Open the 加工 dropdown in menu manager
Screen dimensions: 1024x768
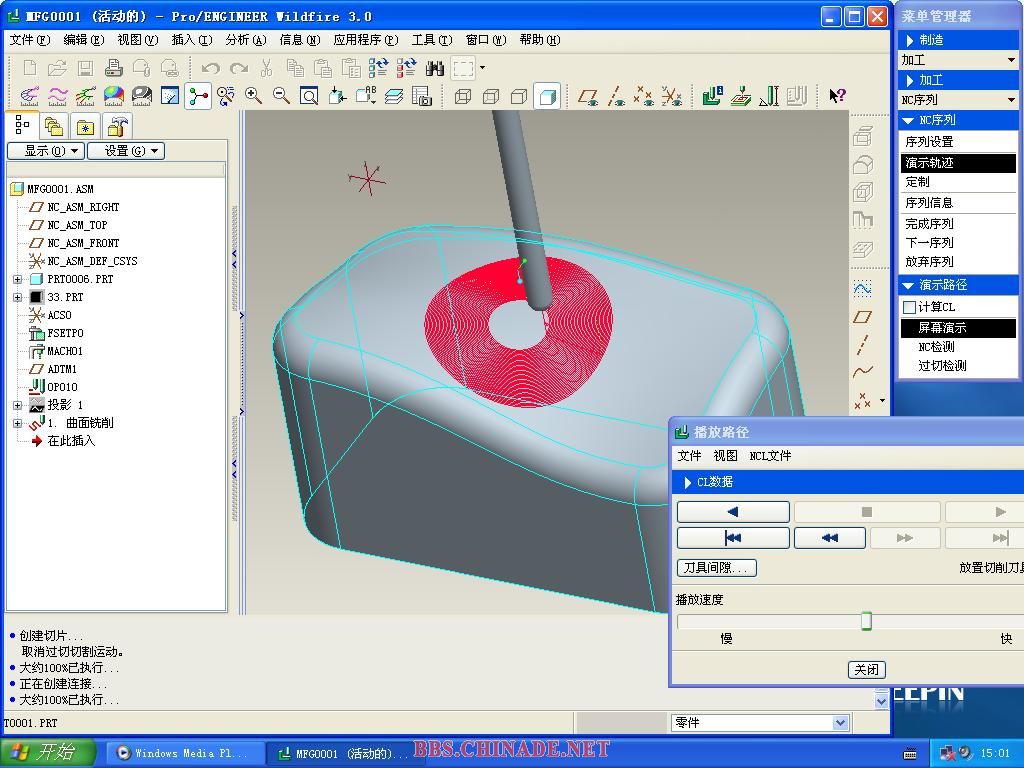point(957,60)
